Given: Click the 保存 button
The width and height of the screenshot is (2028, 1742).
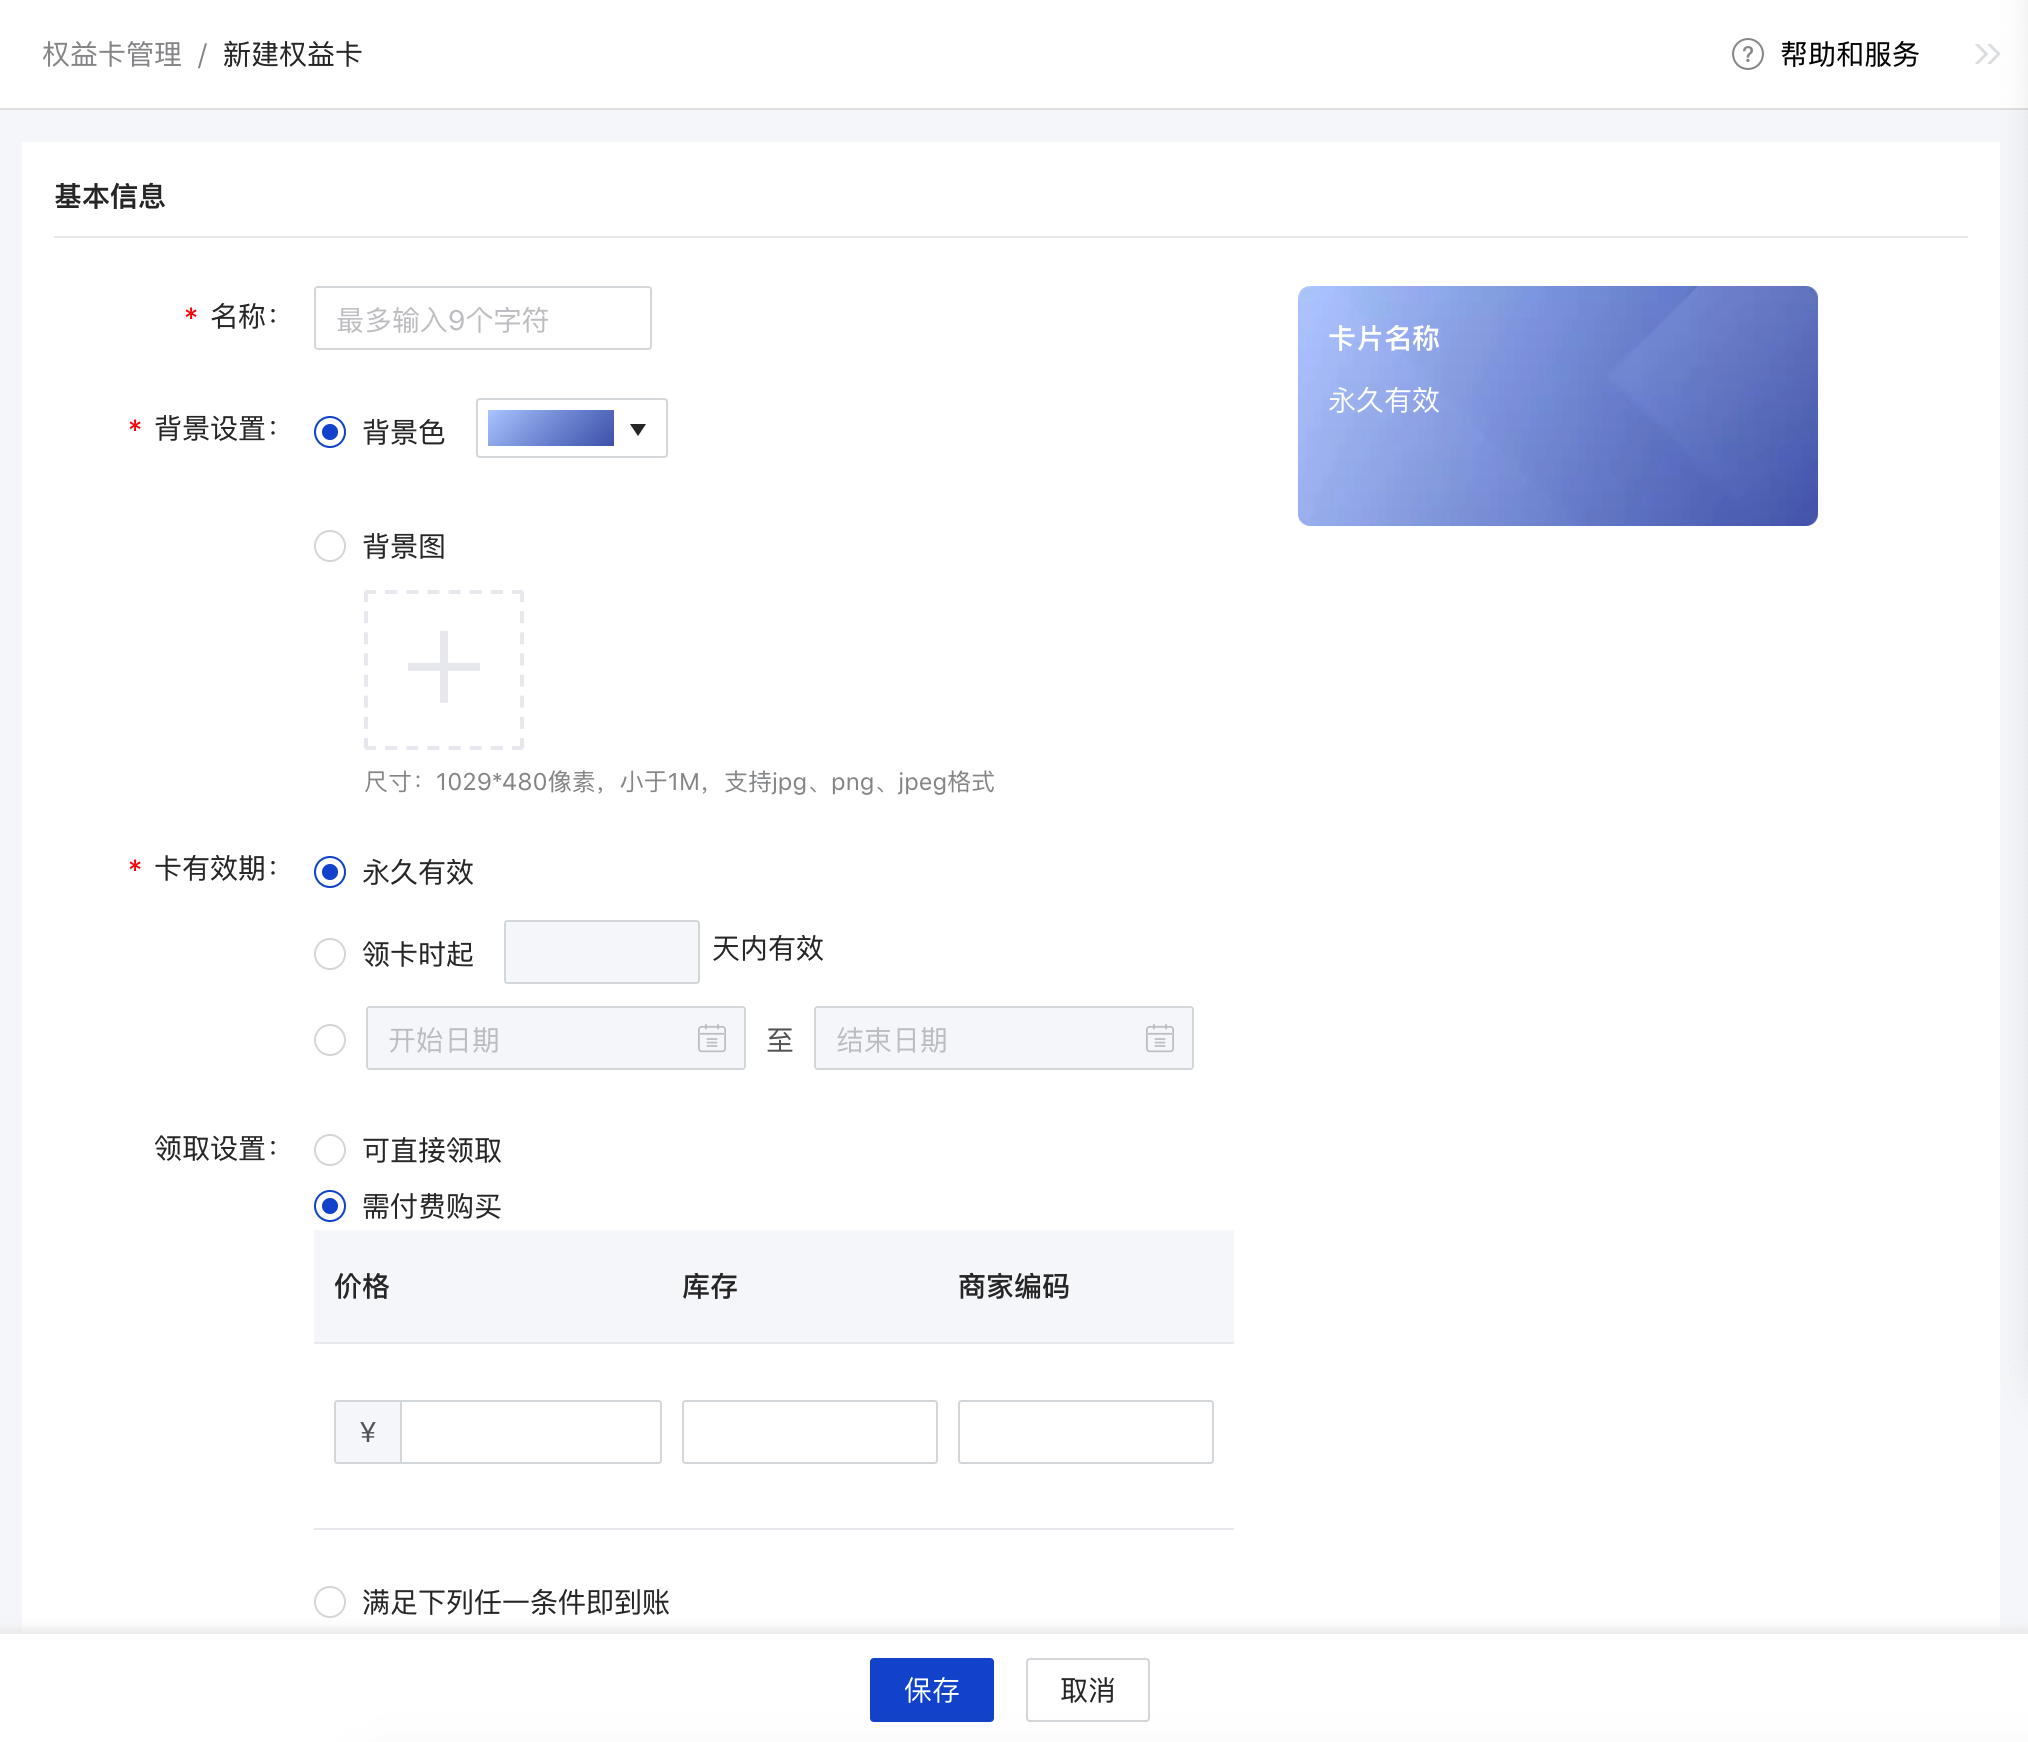Looking at the screenshot, I should point(932,1690).
